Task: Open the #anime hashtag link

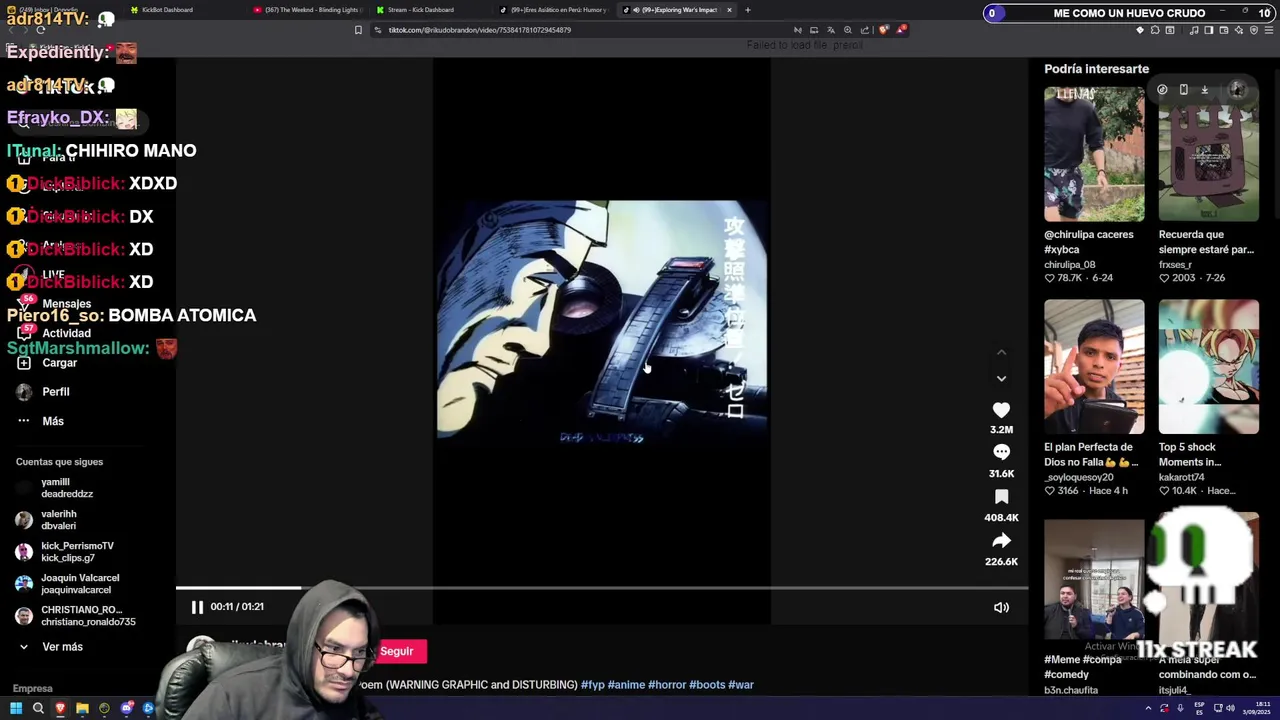Action: tap(626, 685)
